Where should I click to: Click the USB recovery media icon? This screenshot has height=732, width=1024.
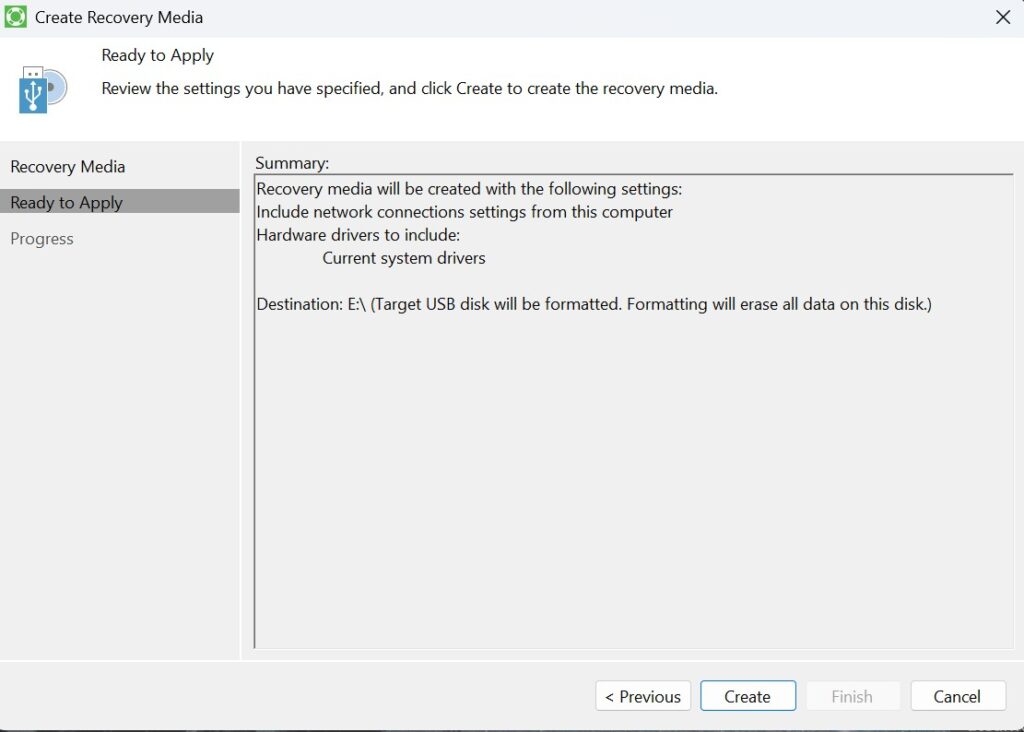coord(42,89)
